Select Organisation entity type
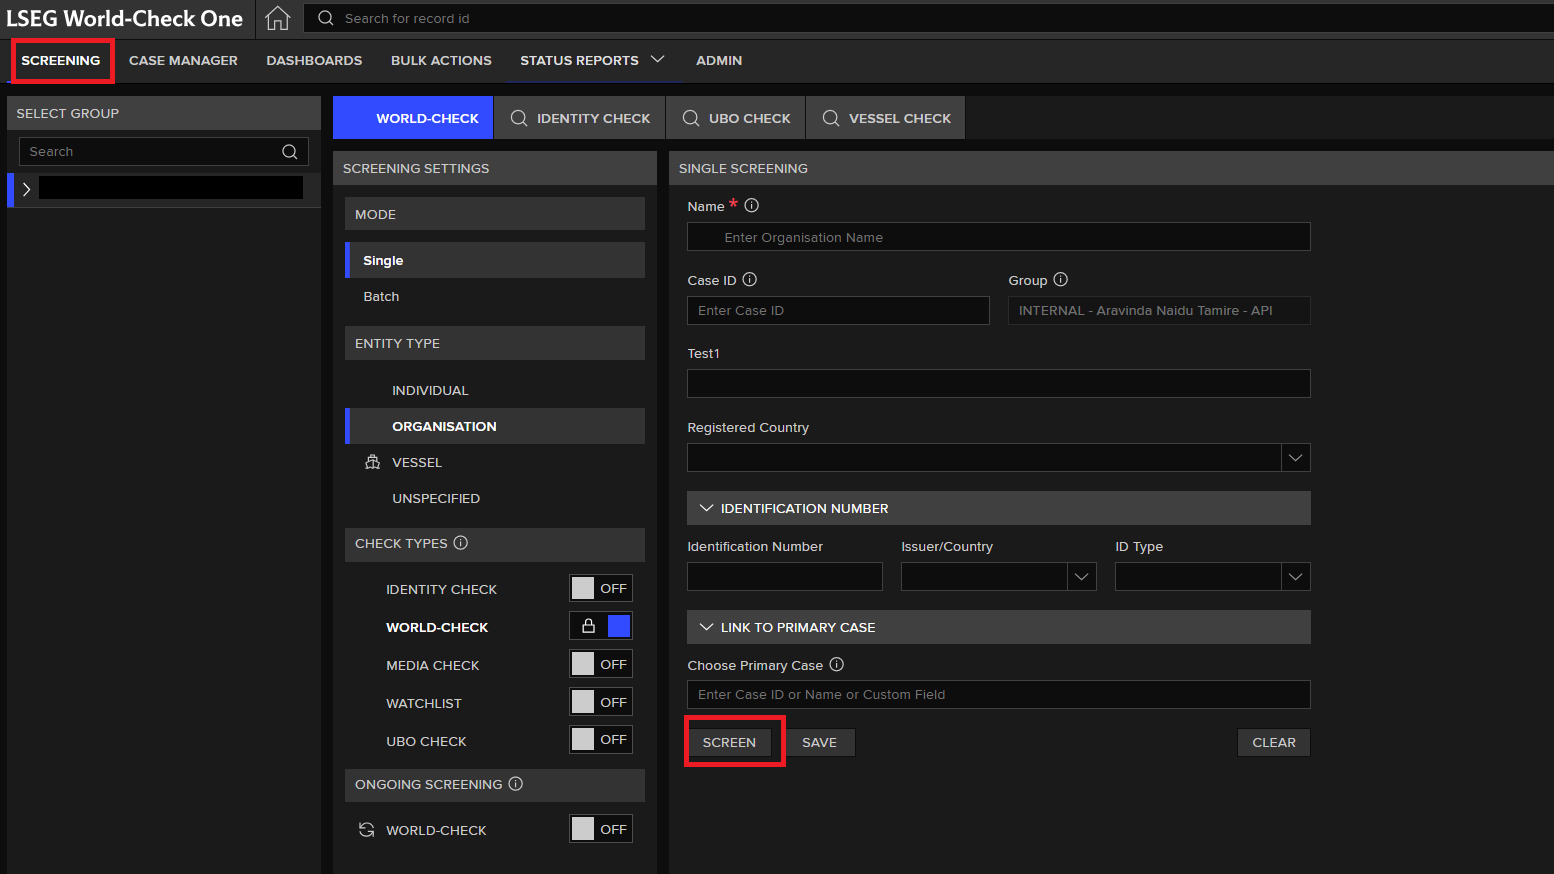 [x=495, y=426]
